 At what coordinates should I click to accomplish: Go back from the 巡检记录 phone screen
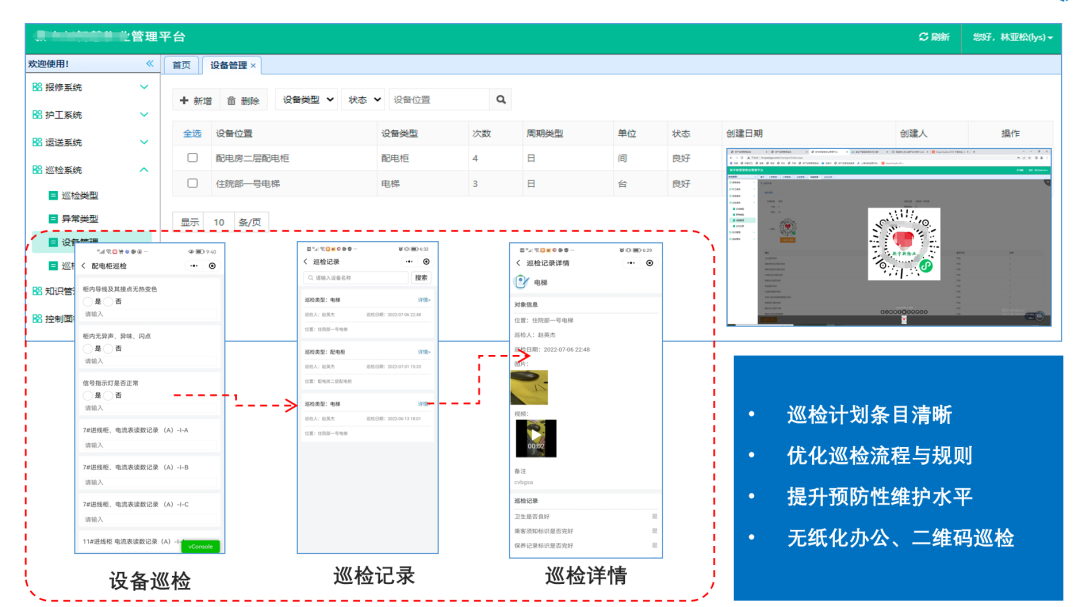(x=306, y=262)
